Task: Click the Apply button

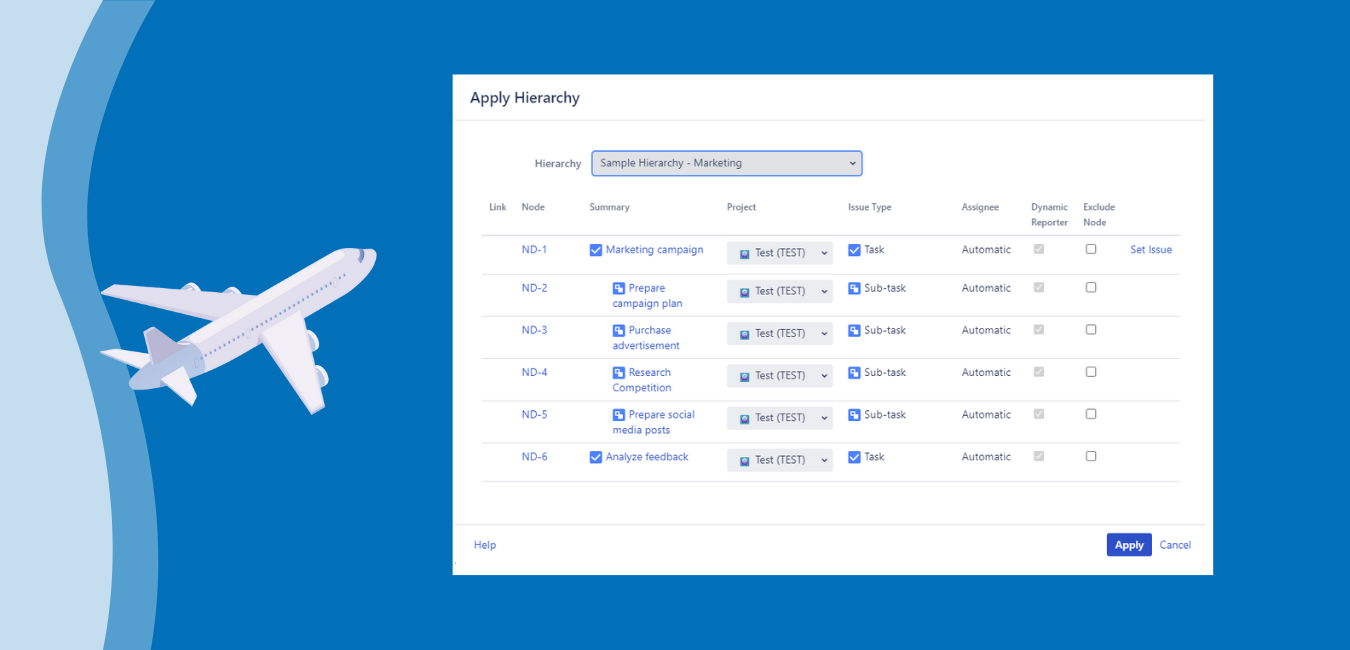Action: coord(1129,544)
